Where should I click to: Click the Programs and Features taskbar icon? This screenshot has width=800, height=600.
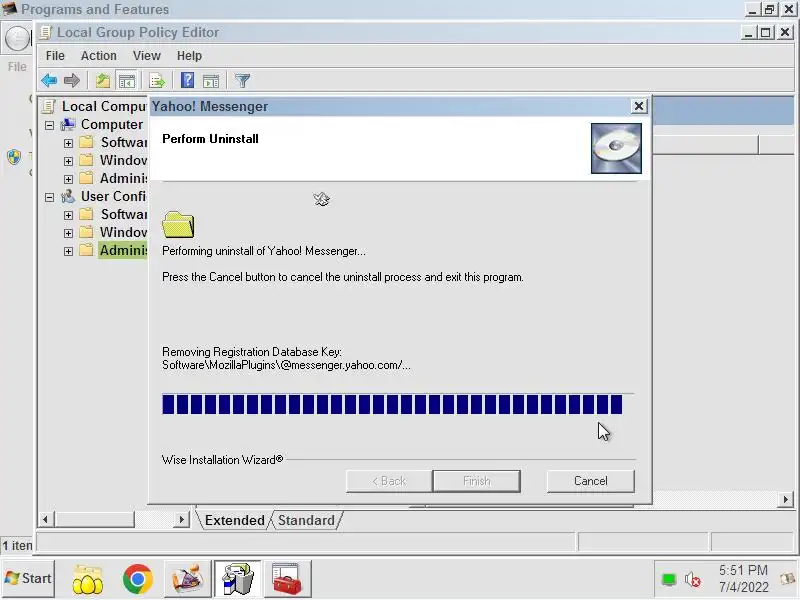tap(237, 579)
